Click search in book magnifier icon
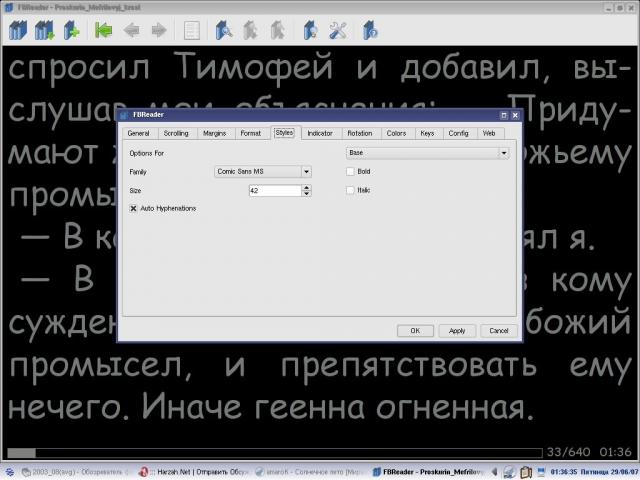The height and width of the screenshot is (480, 640). pyautogui.click(x=224, y=30)
